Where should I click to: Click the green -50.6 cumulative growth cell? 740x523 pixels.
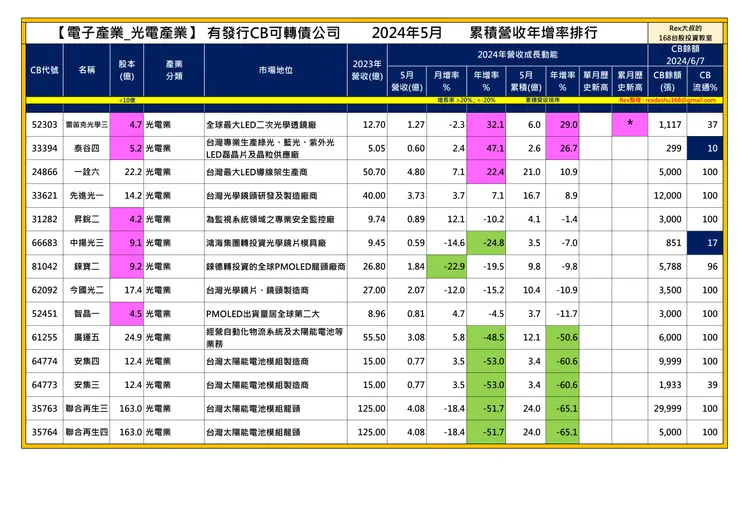point(562,337)
